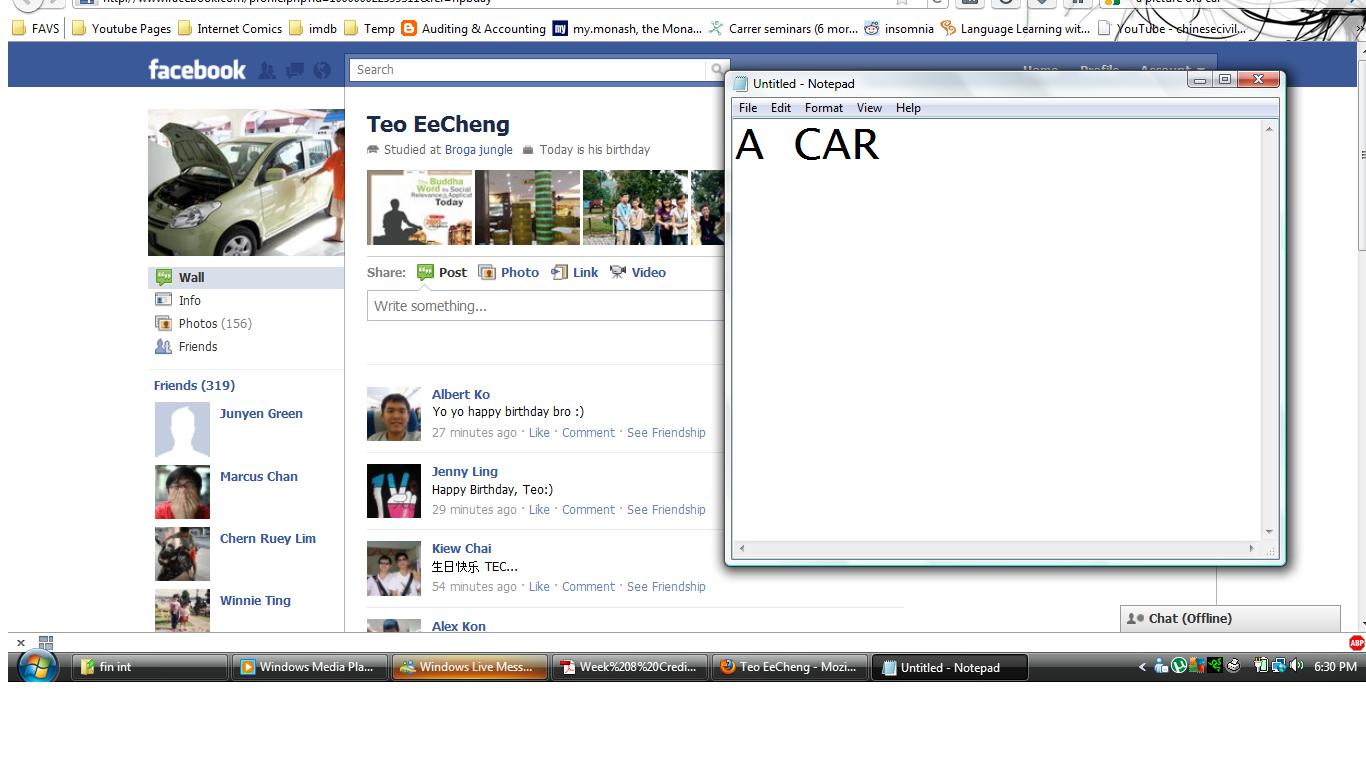
Task: Open Notepad Help menu
Action: coord(908,108)
